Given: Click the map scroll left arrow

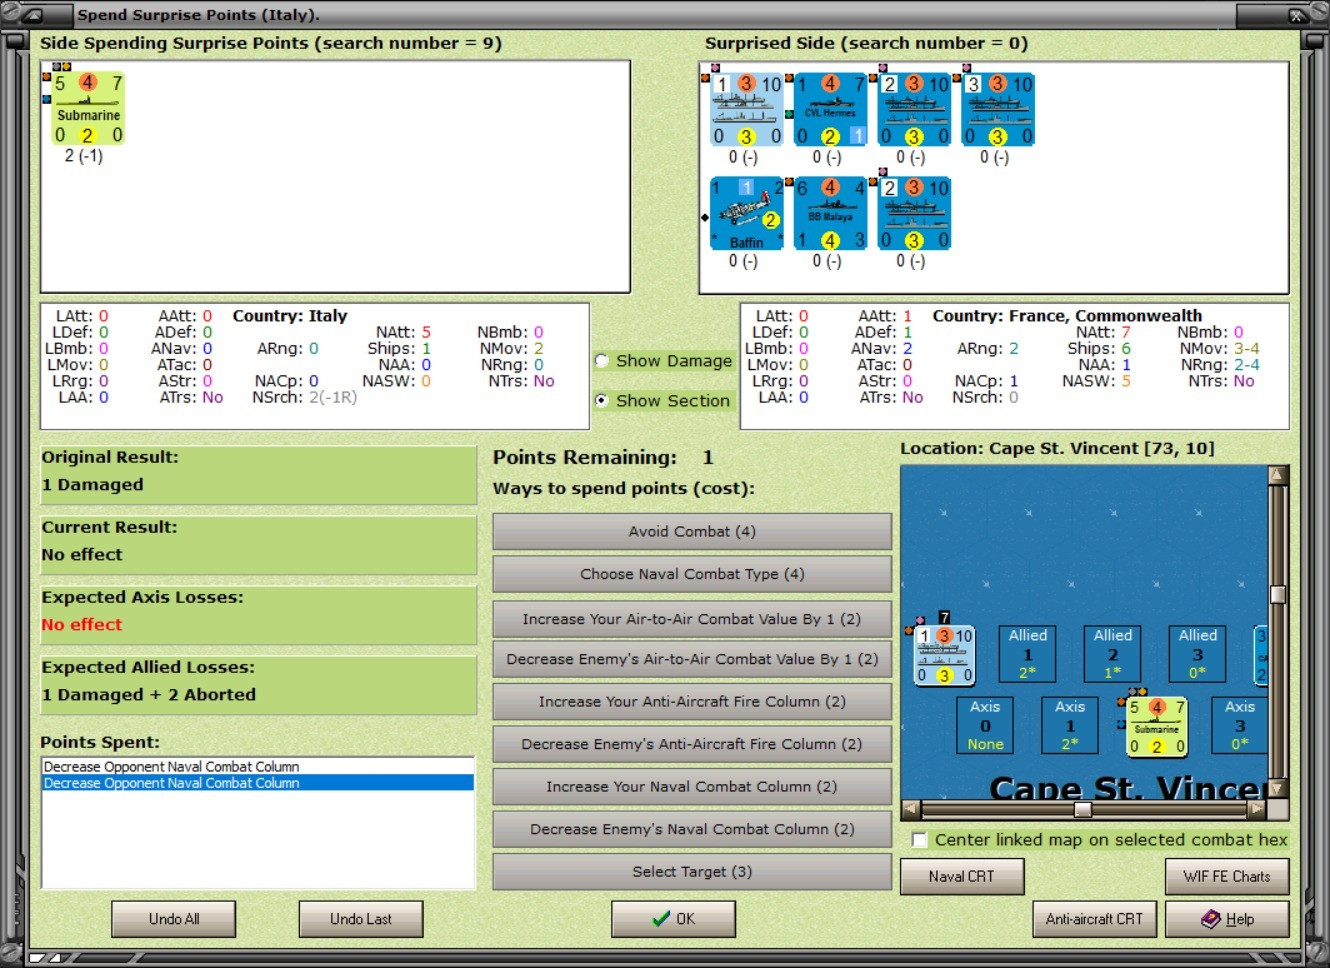Looking at the screenshot, I should [910, 809].
